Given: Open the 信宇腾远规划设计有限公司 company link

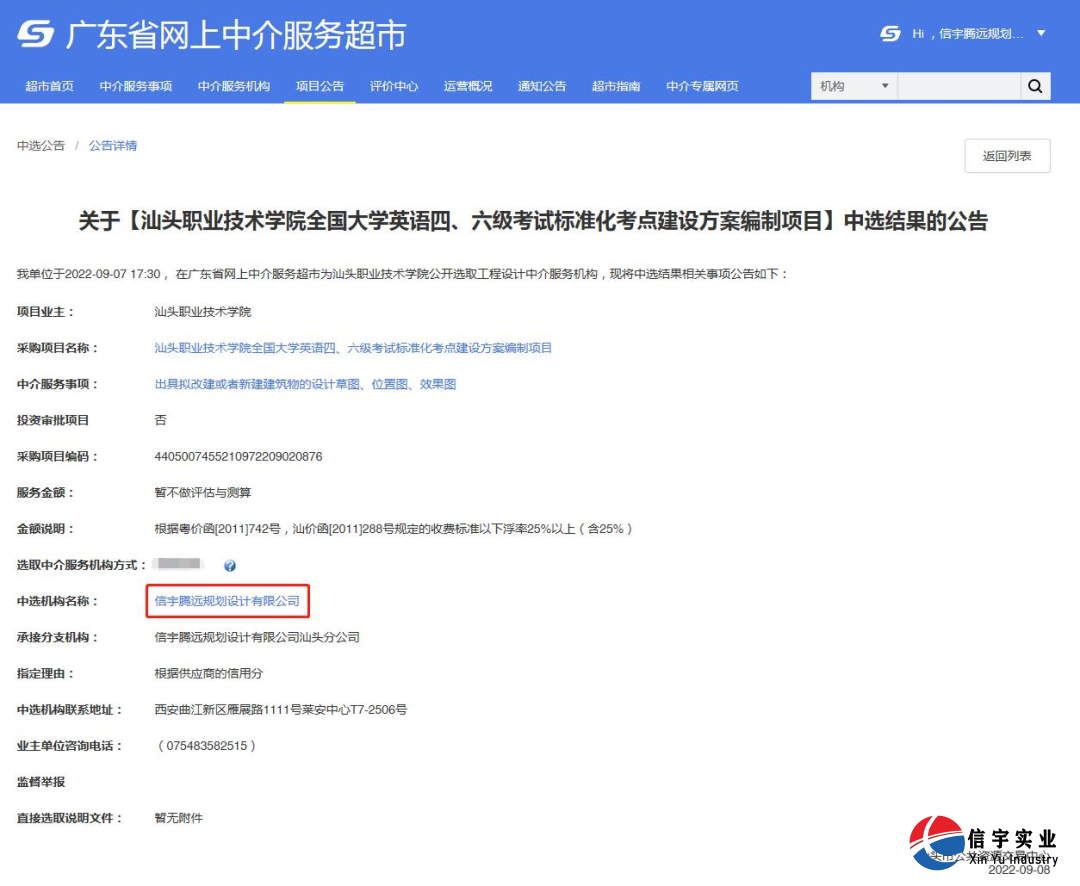Looking at the screenshot, I should click(x=229, y=601).
